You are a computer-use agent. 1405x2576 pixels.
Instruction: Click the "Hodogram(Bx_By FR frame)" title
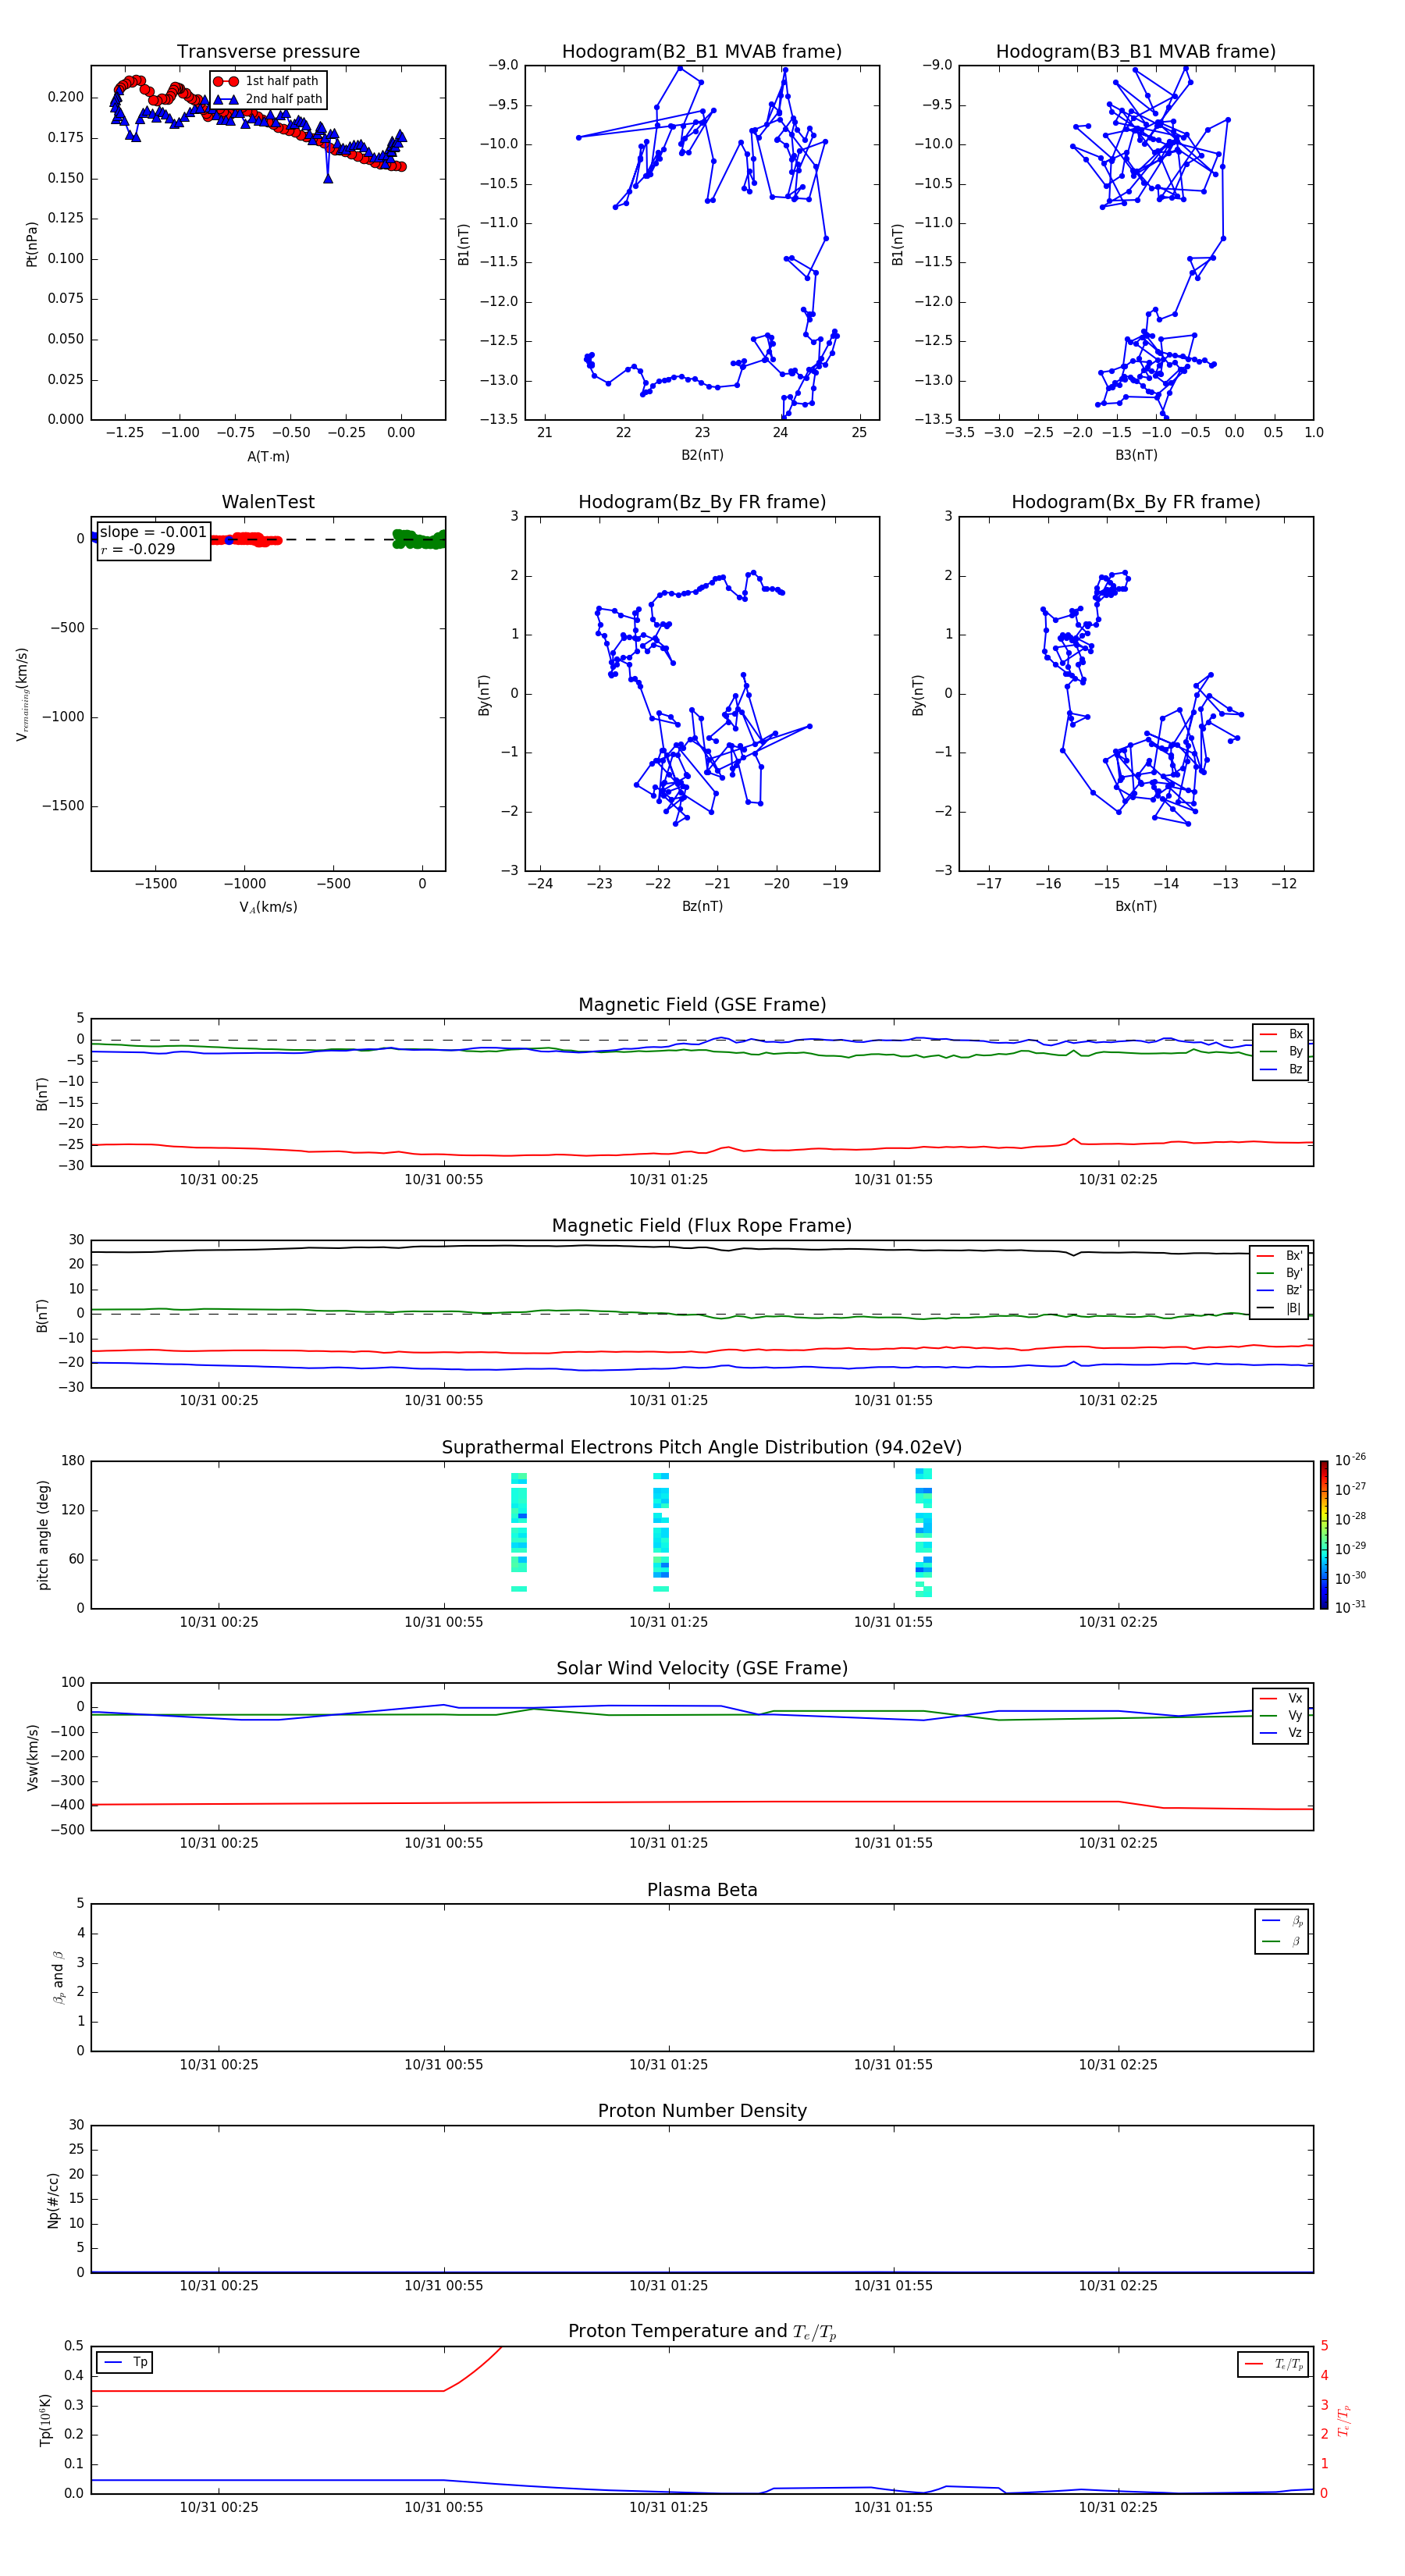(x=1136, y=502)
